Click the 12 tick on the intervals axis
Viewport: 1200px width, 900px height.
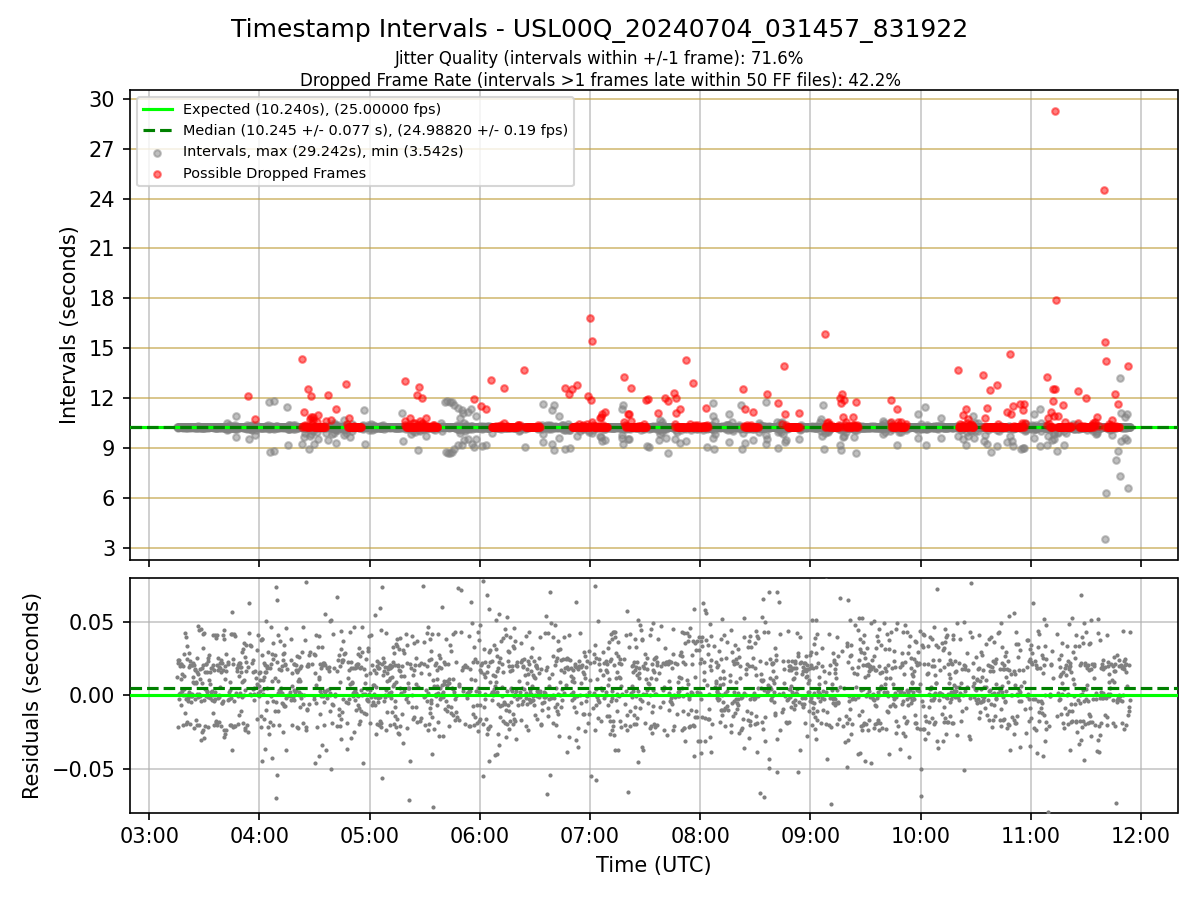(101, 398)
